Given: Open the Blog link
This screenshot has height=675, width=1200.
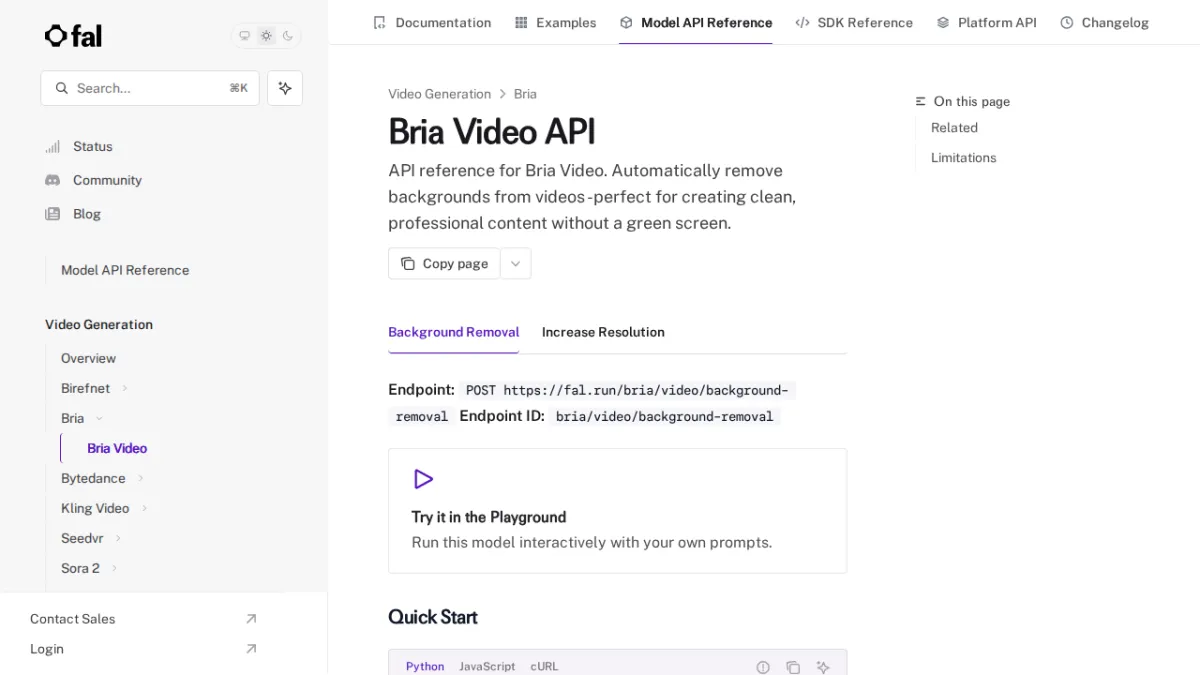Looking at the screenshot, I should 87,214.
